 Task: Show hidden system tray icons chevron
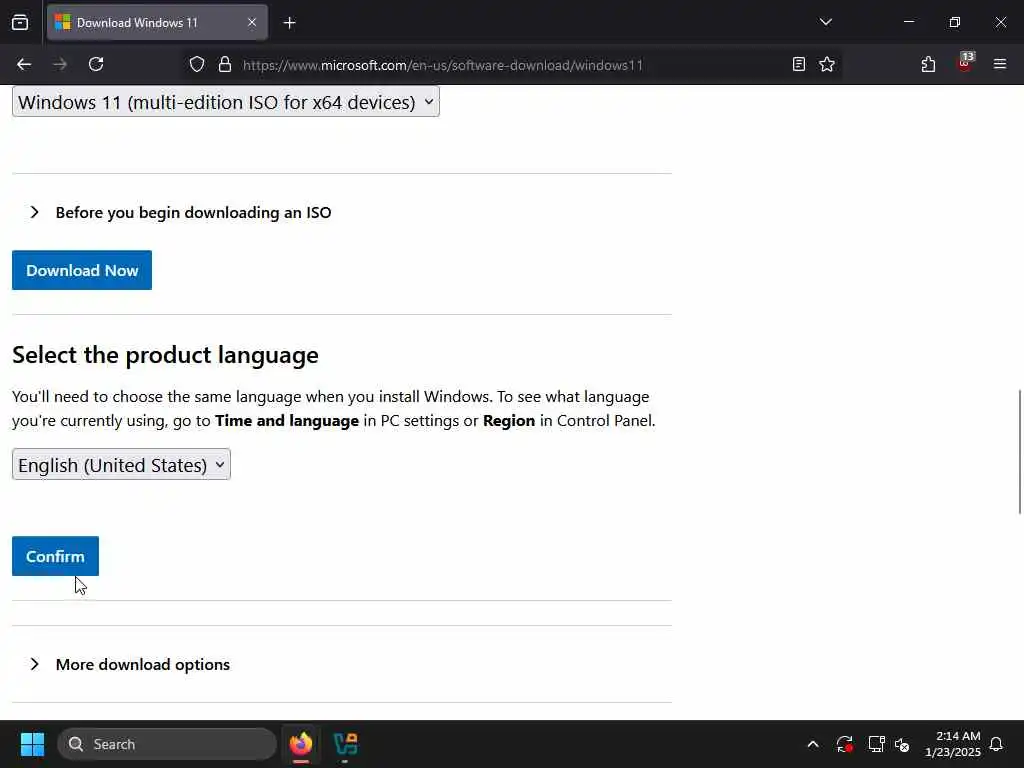pos(813,744)
